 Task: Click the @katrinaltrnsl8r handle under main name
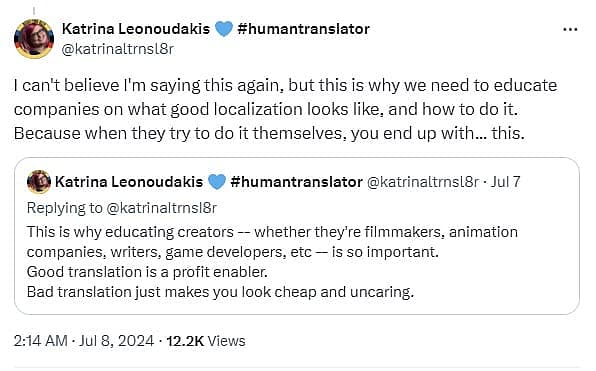coord(117,49)
